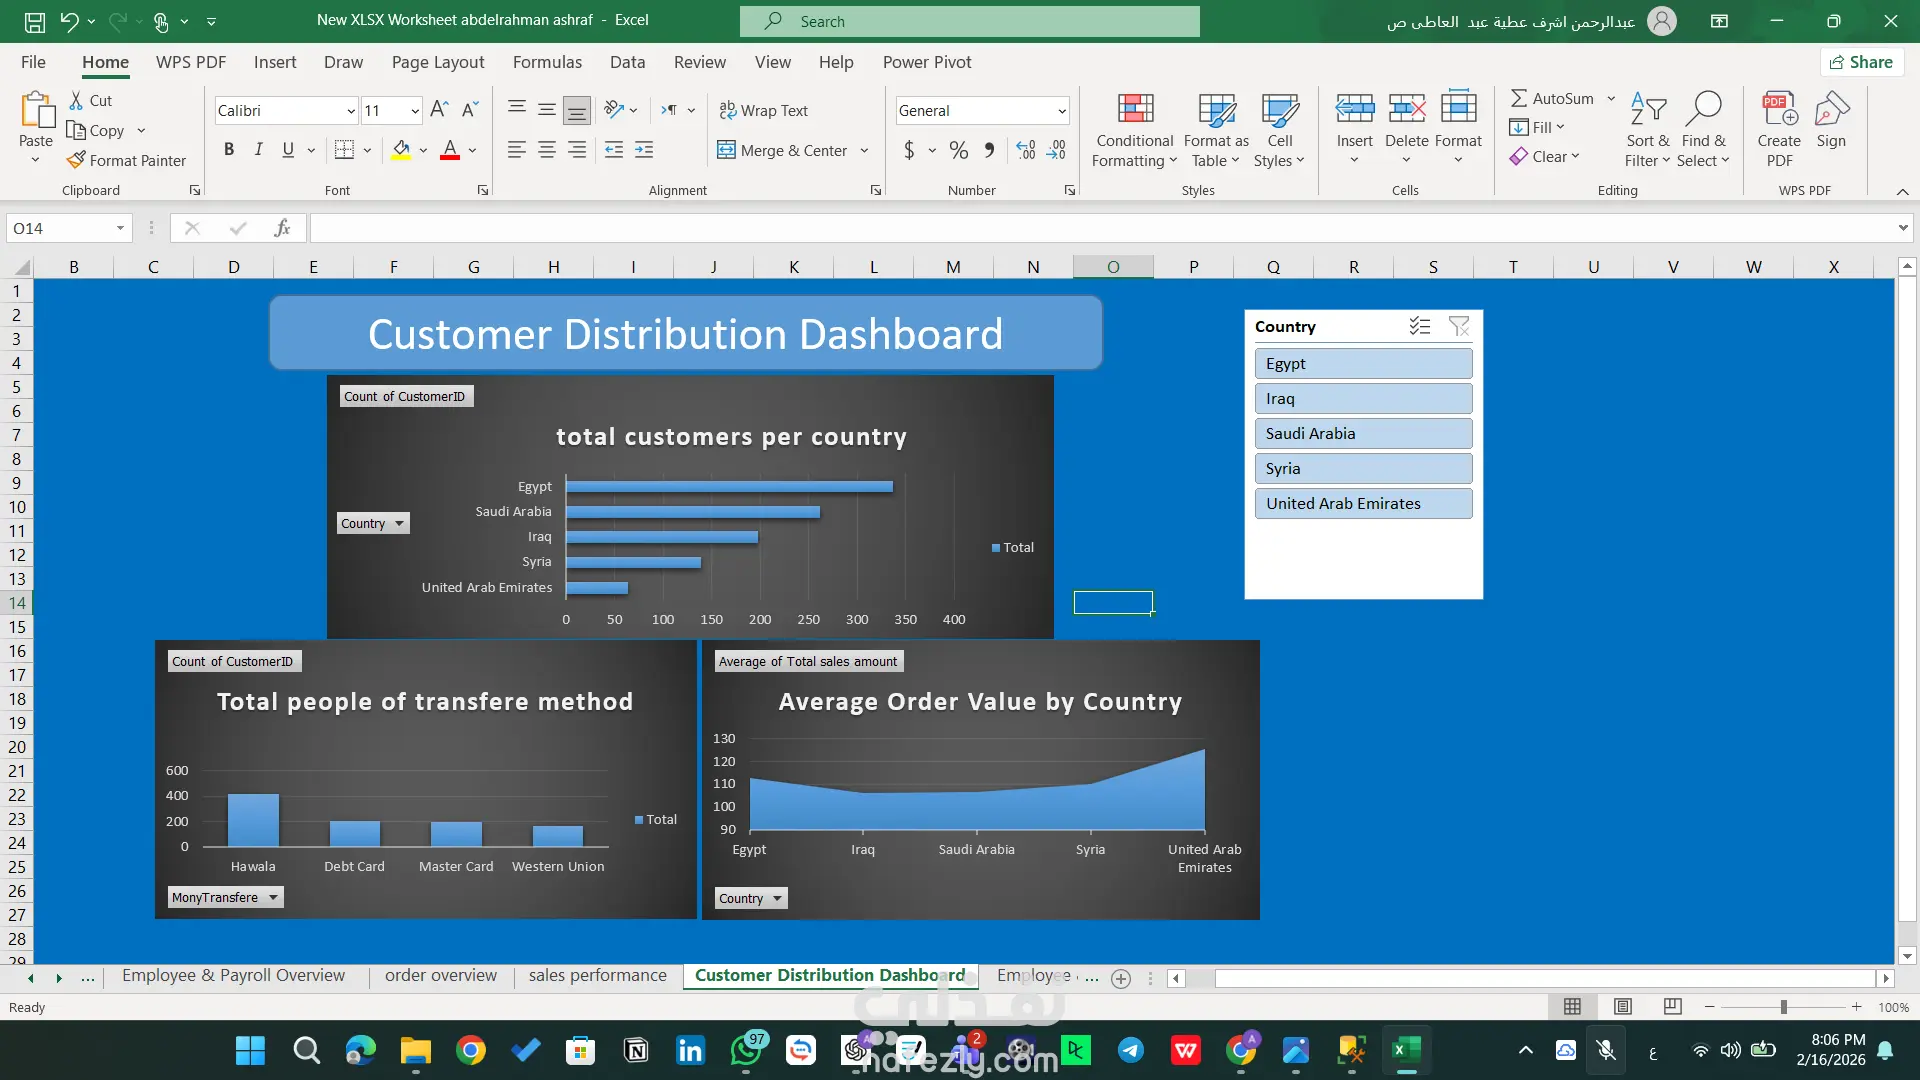The width and height of the screenshot is (1920, 1080).
Task: Toggle Wrap Text for the cell
Action: 764,110
